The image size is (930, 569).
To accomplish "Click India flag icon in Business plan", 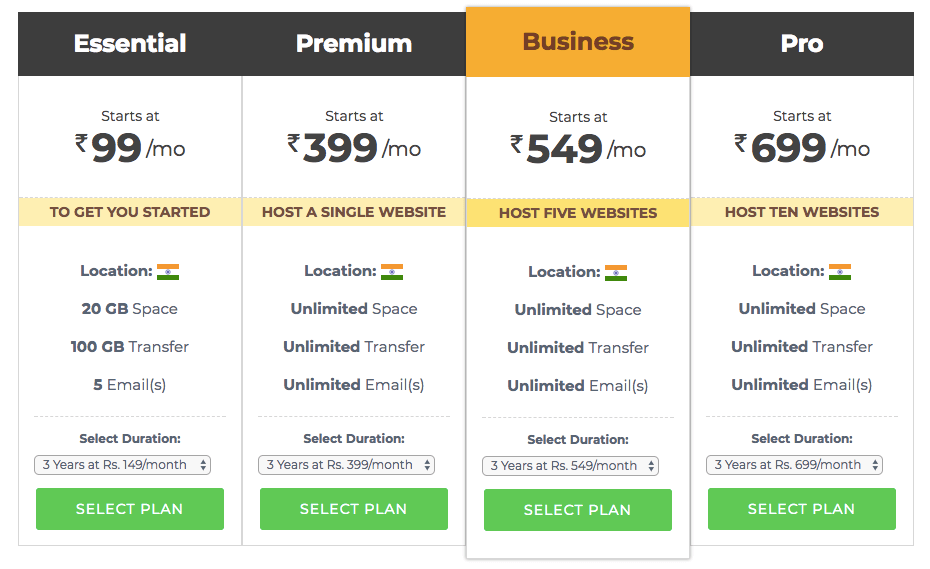I will click(x=616, y=273).
